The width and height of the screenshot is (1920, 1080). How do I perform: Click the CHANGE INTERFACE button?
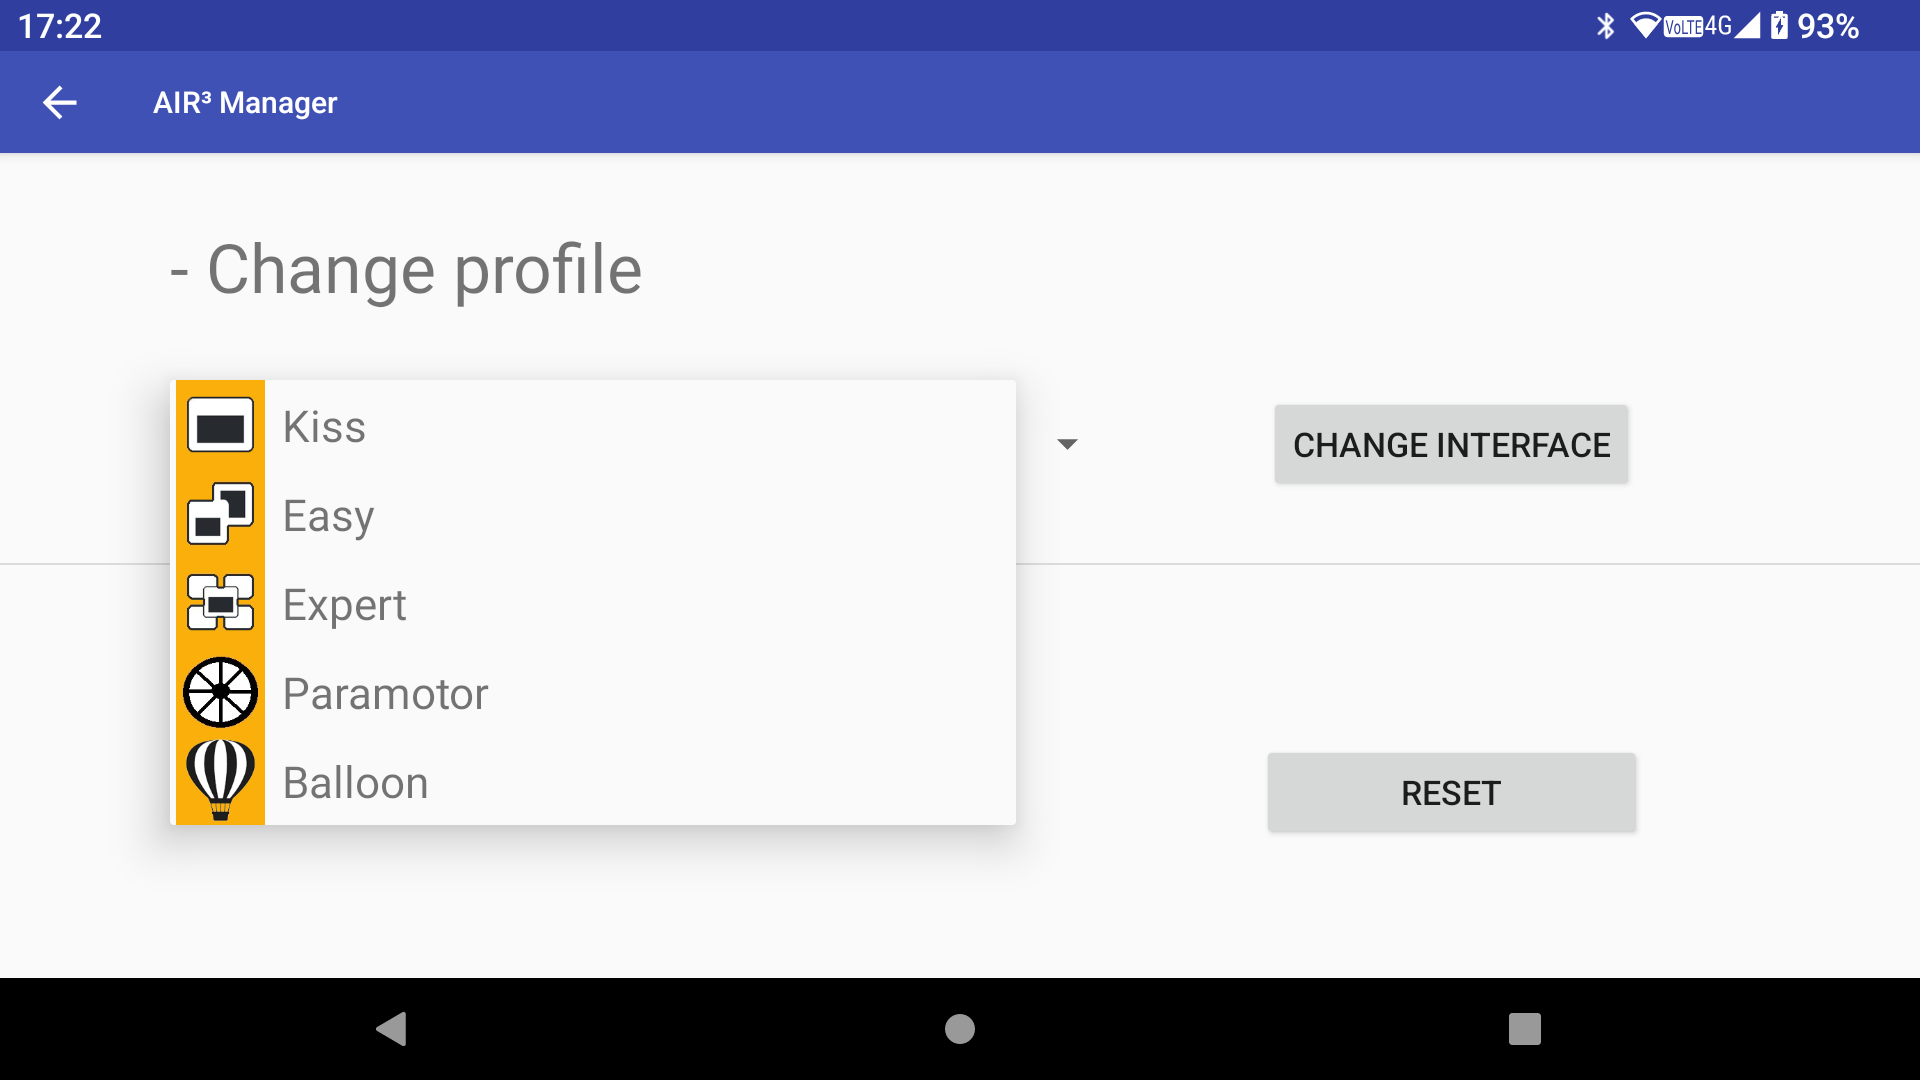click(1451, 445)
